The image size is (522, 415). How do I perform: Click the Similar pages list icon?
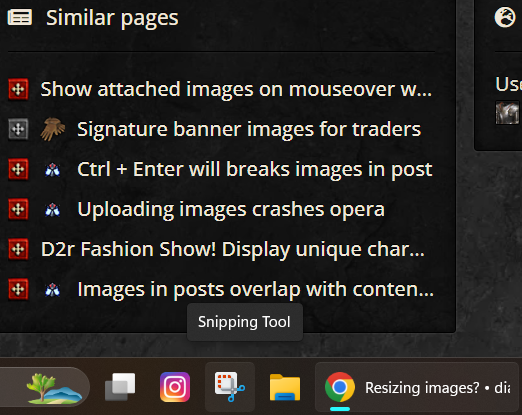point(20,17)
